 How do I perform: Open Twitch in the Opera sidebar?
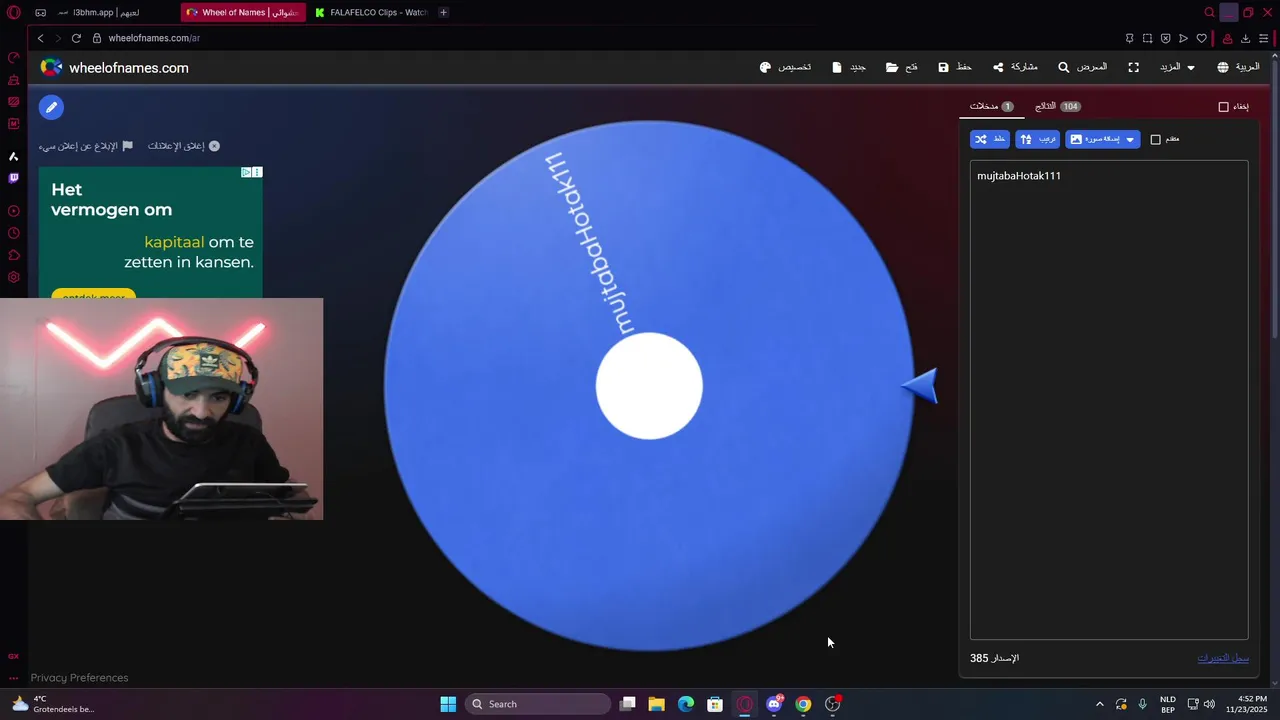(x=13, y=178)
